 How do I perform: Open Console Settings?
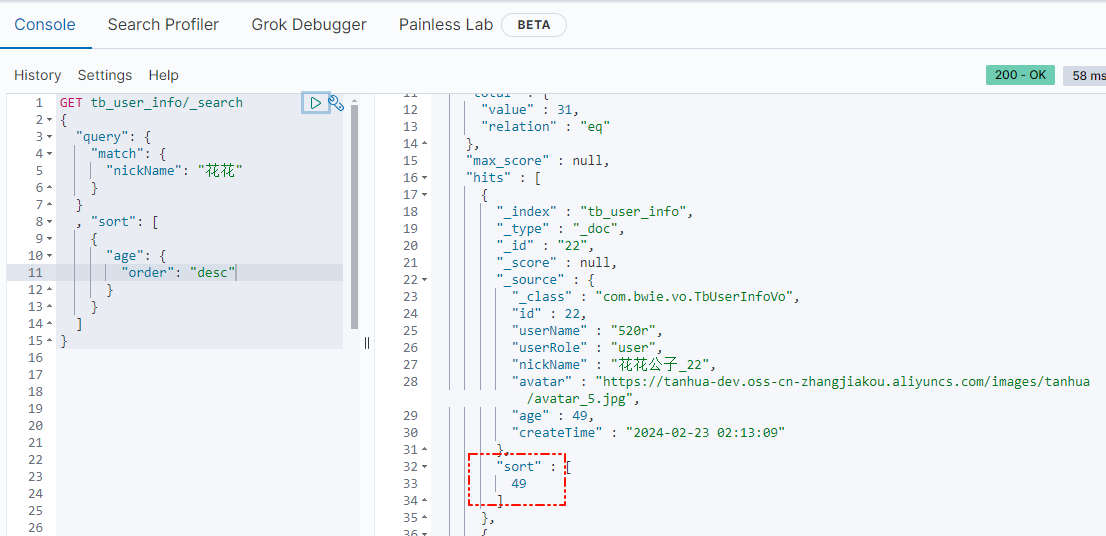[104, 75]
